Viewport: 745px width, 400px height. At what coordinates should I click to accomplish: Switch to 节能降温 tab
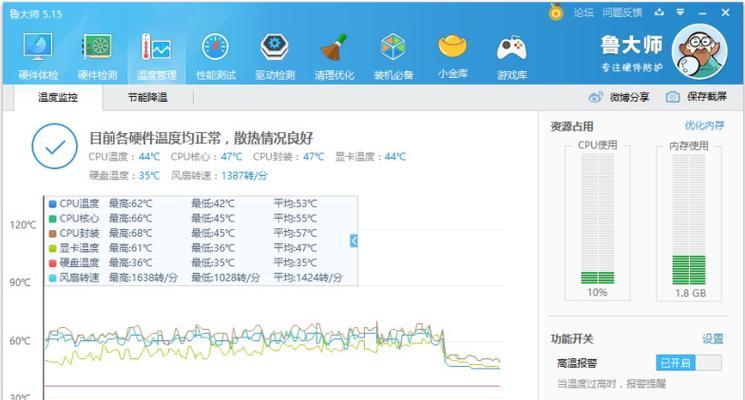coord(148,97)
